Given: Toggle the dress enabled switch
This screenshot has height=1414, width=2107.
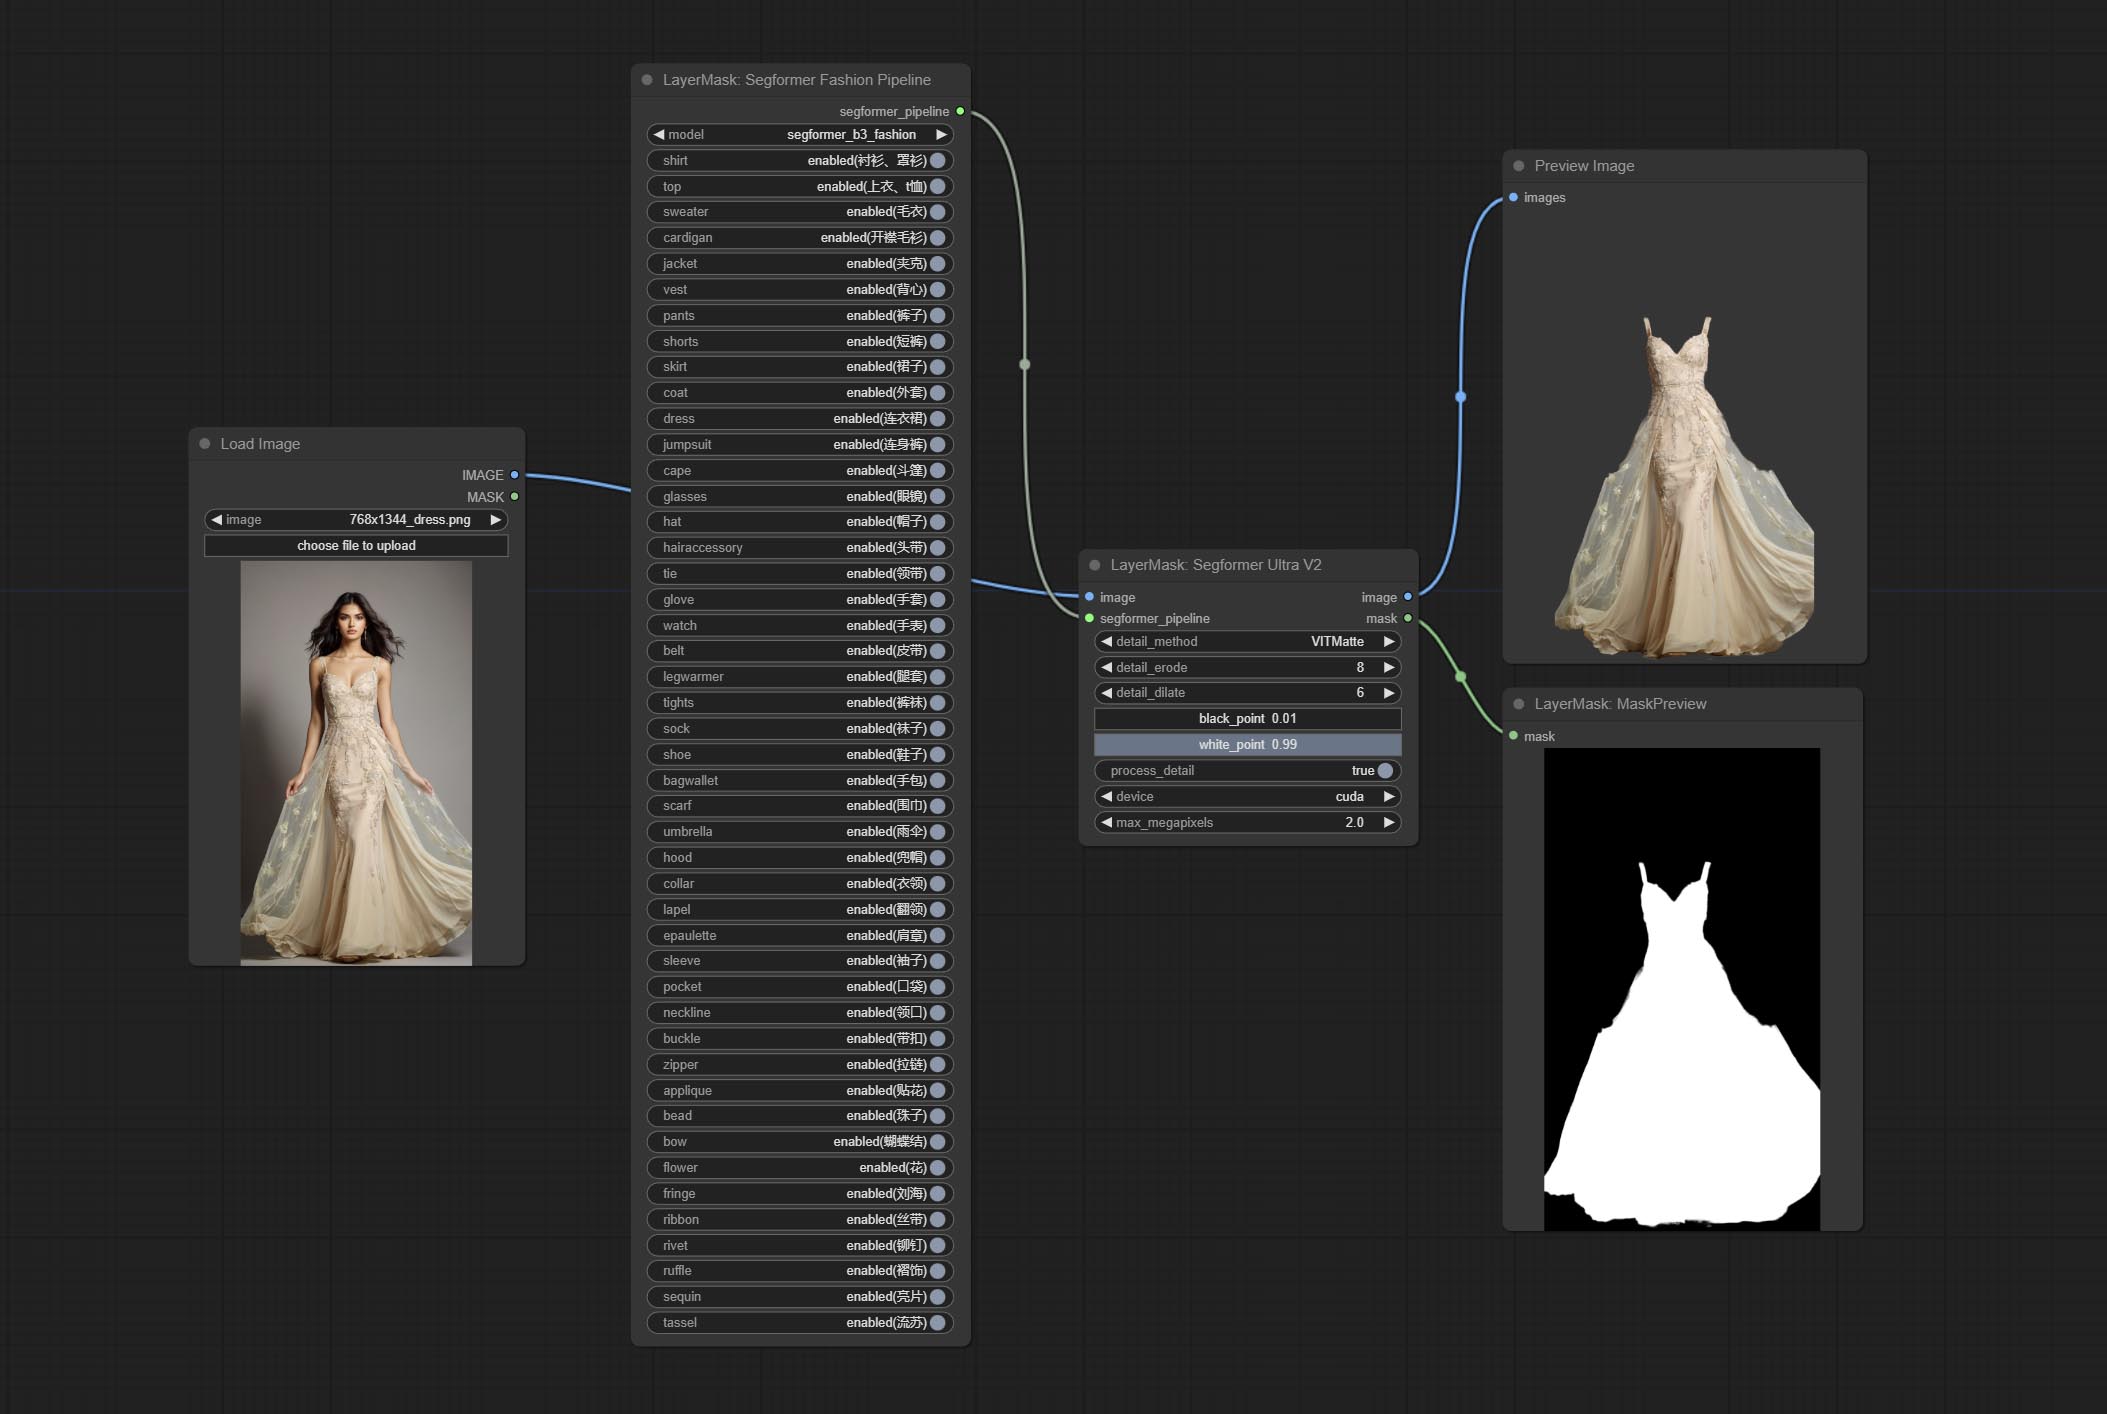Looking at the screenshot, I should pyautogui.click(x=937, y=419).
